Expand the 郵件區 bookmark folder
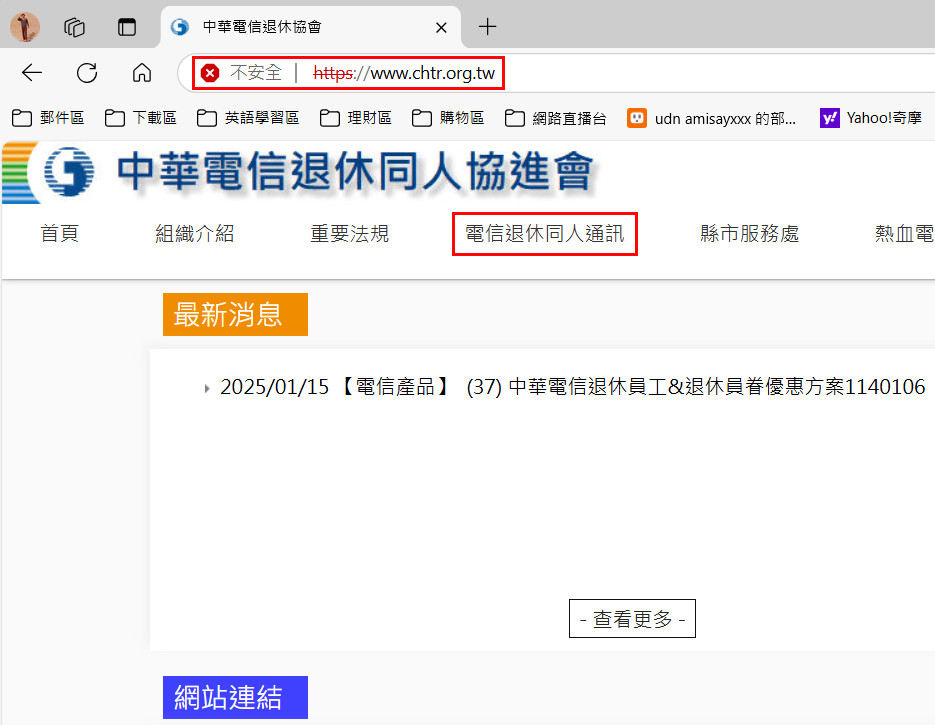Screen dimensions: 935x725 (48, 118)
